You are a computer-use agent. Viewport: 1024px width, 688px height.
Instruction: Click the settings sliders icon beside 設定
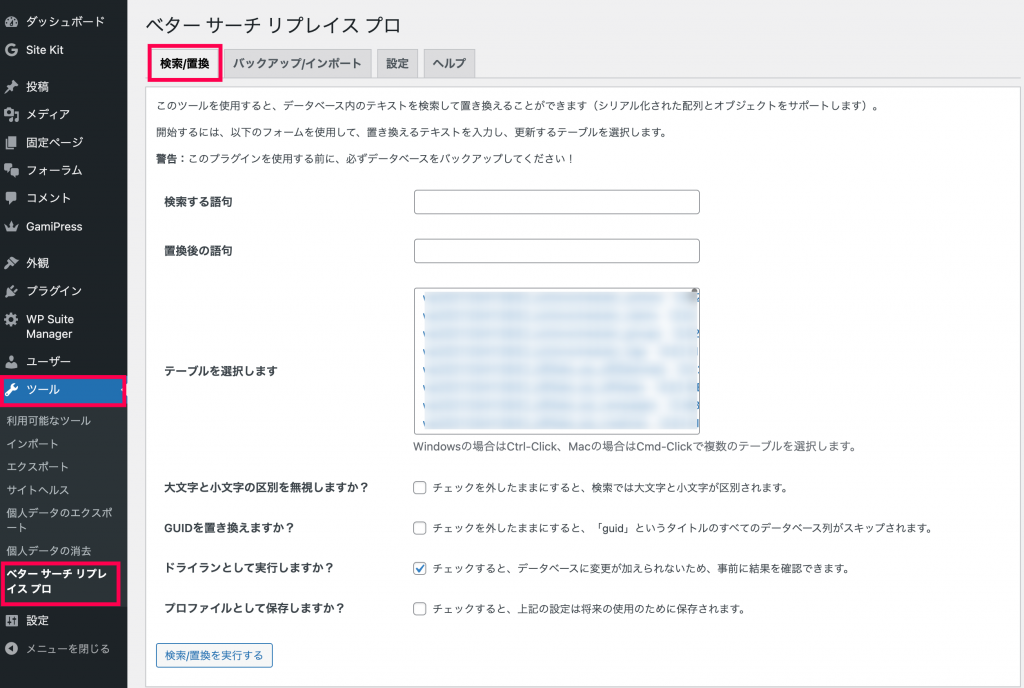(11, 621)
